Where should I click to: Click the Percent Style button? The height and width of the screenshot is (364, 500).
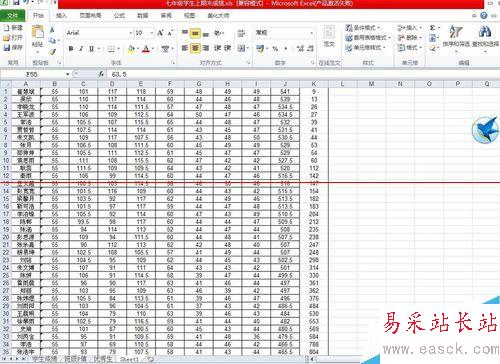[275, 49]
